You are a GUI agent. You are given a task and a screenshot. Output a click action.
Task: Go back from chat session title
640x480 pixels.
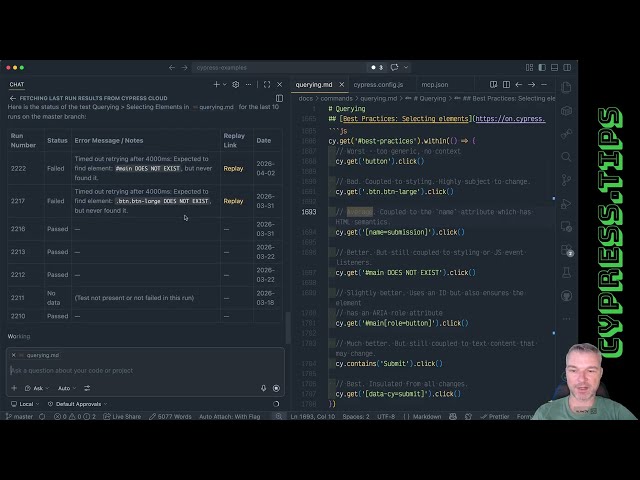[x=13, y=98]
